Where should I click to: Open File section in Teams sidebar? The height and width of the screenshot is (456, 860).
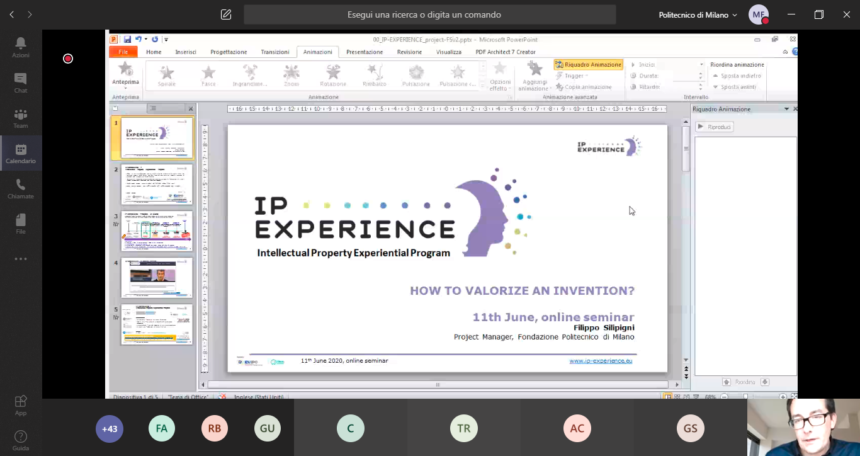pos(21,223)
